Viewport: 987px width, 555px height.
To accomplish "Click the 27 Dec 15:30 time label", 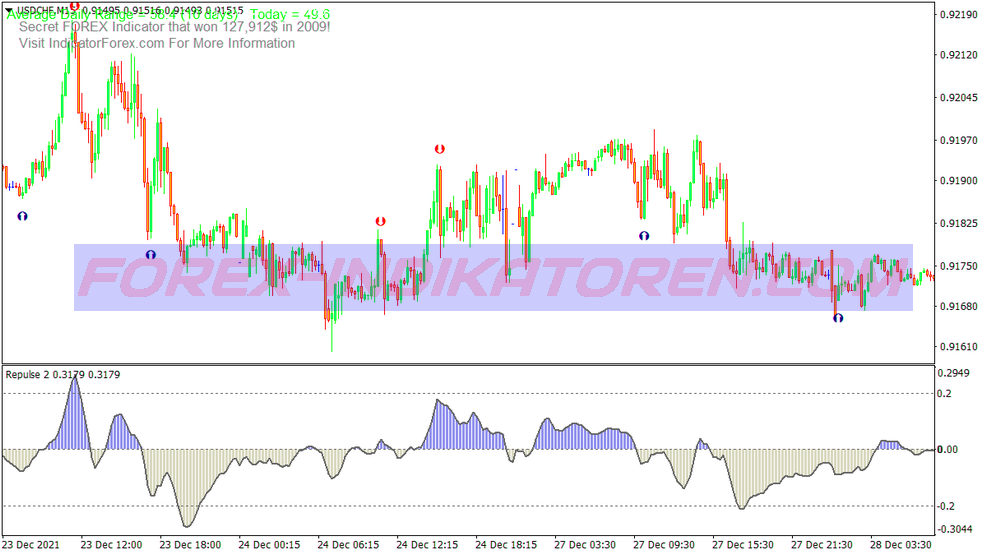I will click(x=743, y=545).
